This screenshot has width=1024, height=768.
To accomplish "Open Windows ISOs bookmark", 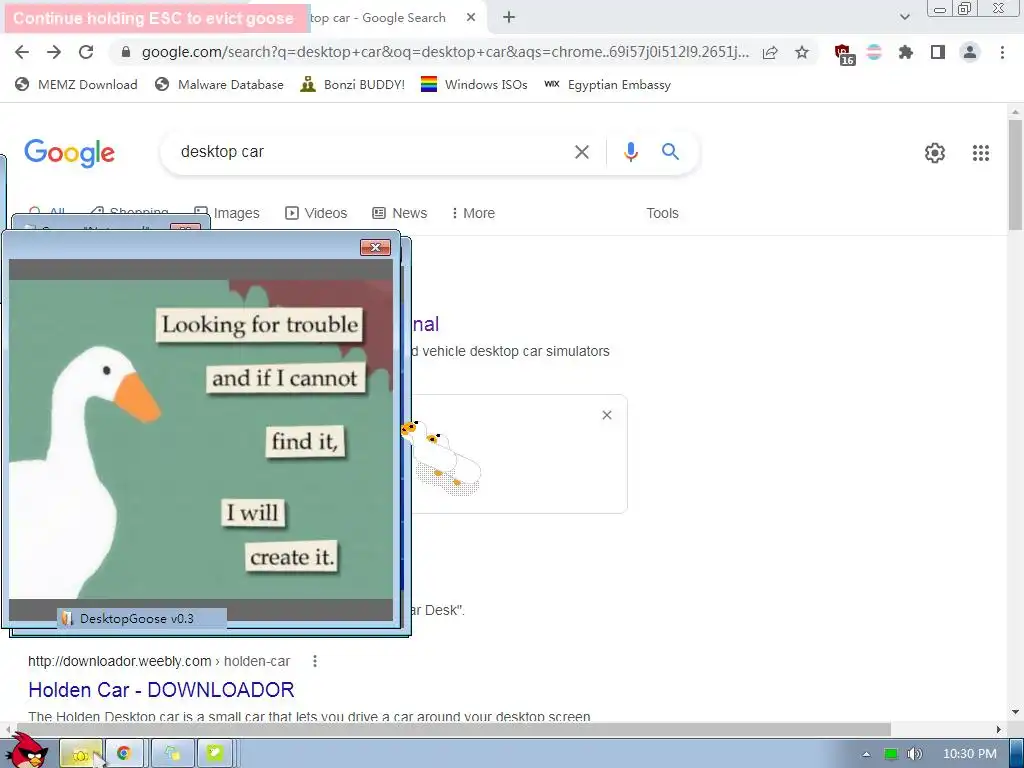I will click(x=474, y=84).
